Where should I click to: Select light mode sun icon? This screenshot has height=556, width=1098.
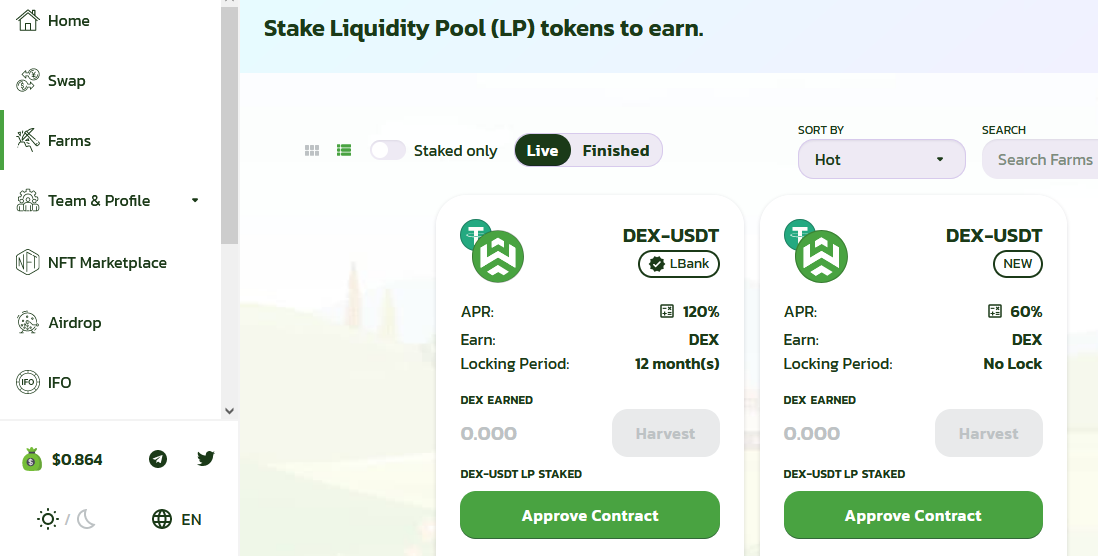pos(48,519)
